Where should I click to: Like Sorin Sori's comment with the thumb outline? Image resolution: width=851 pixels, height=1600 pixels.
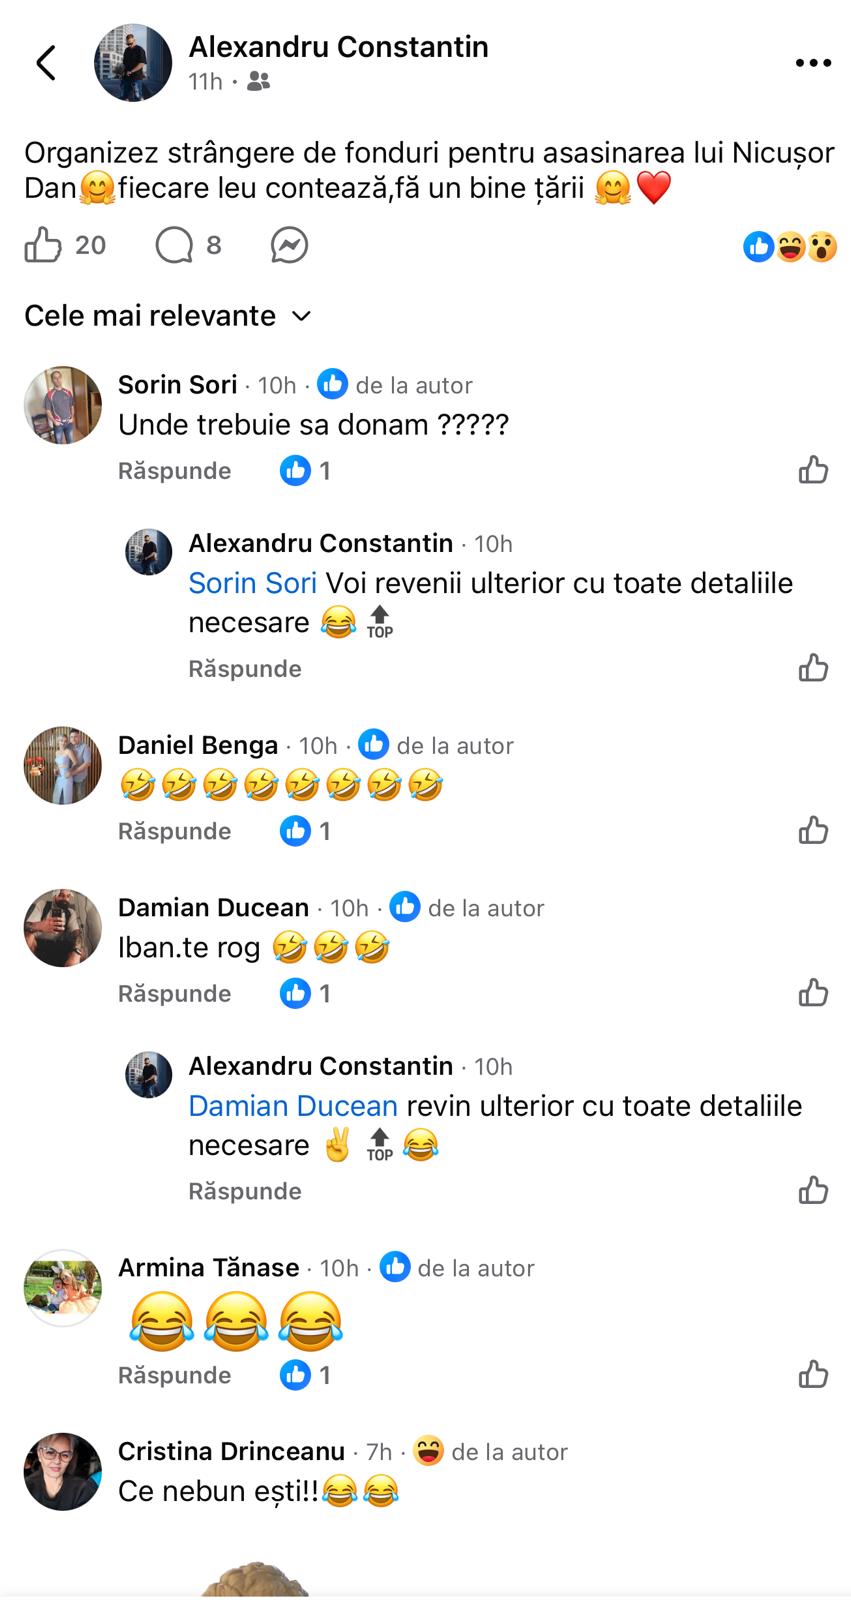813,470
